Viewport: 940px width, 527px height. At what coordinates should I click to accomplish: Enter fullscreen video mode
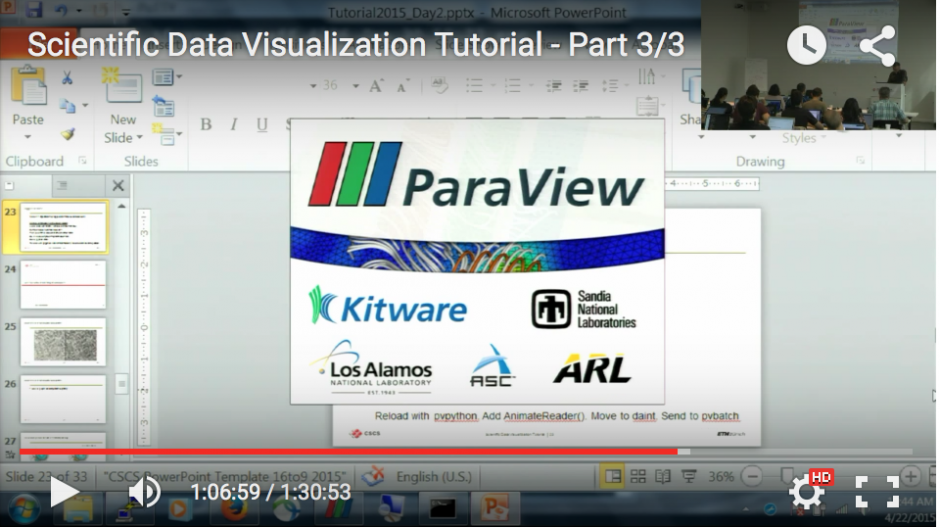pos(877,492)
